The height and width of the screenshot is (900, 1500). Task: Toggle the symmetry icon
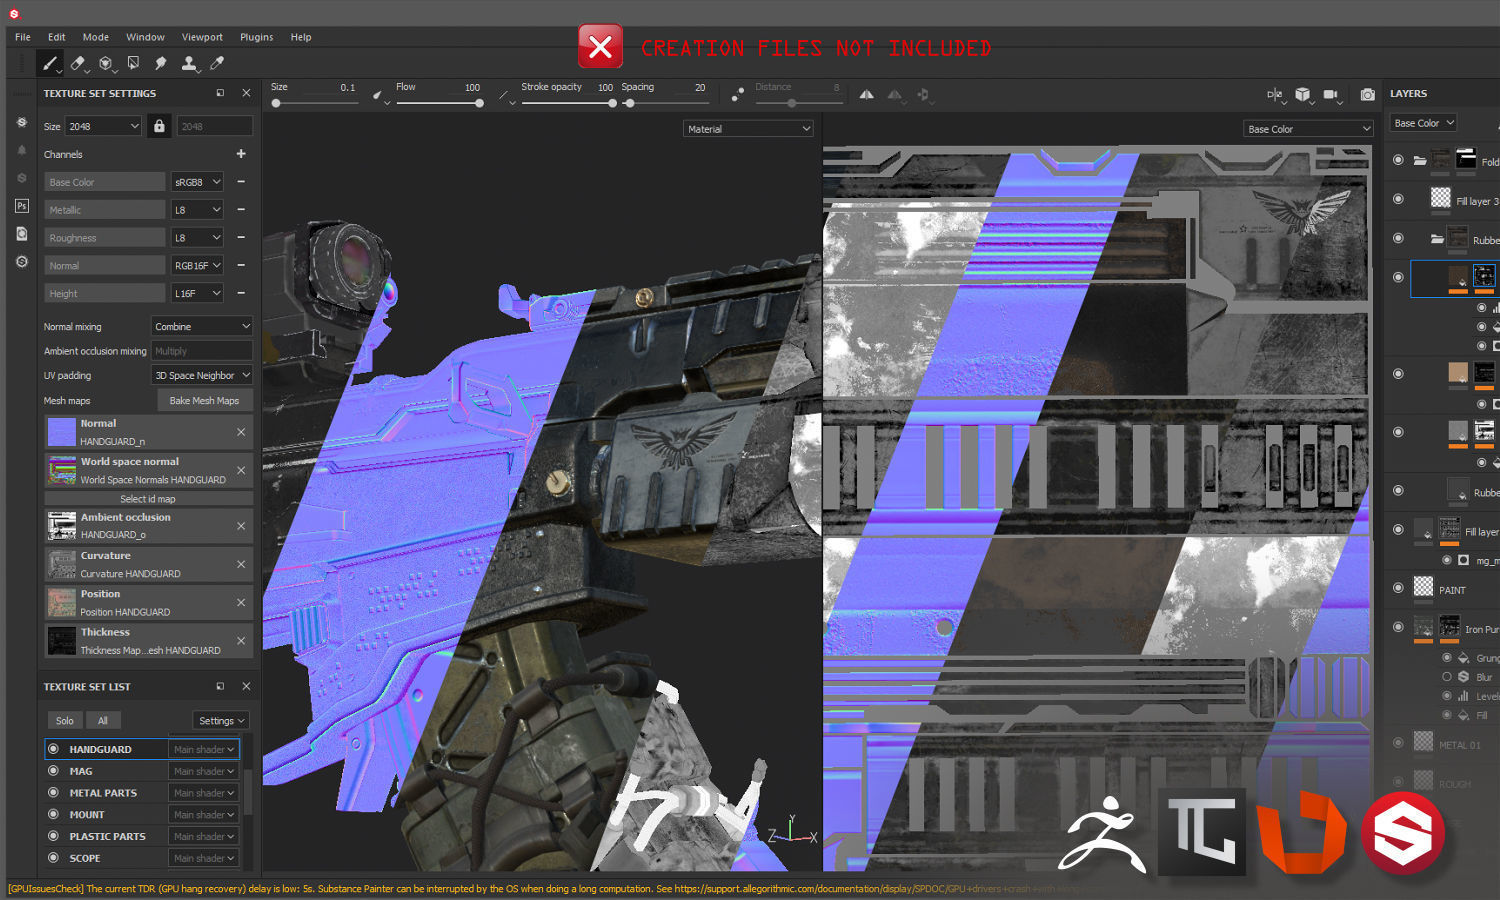(867, 94)
